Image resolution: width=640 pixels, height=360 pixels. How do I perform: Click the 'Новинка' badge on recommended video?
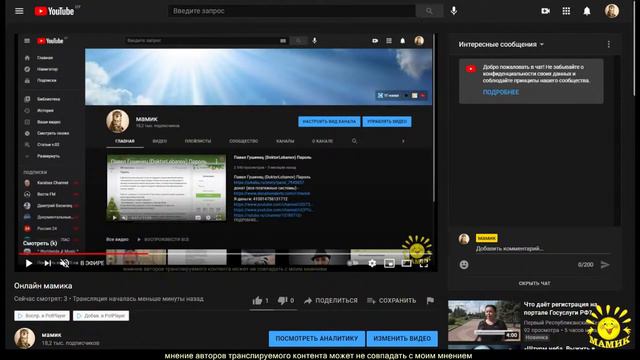click(x=536, y=338)
